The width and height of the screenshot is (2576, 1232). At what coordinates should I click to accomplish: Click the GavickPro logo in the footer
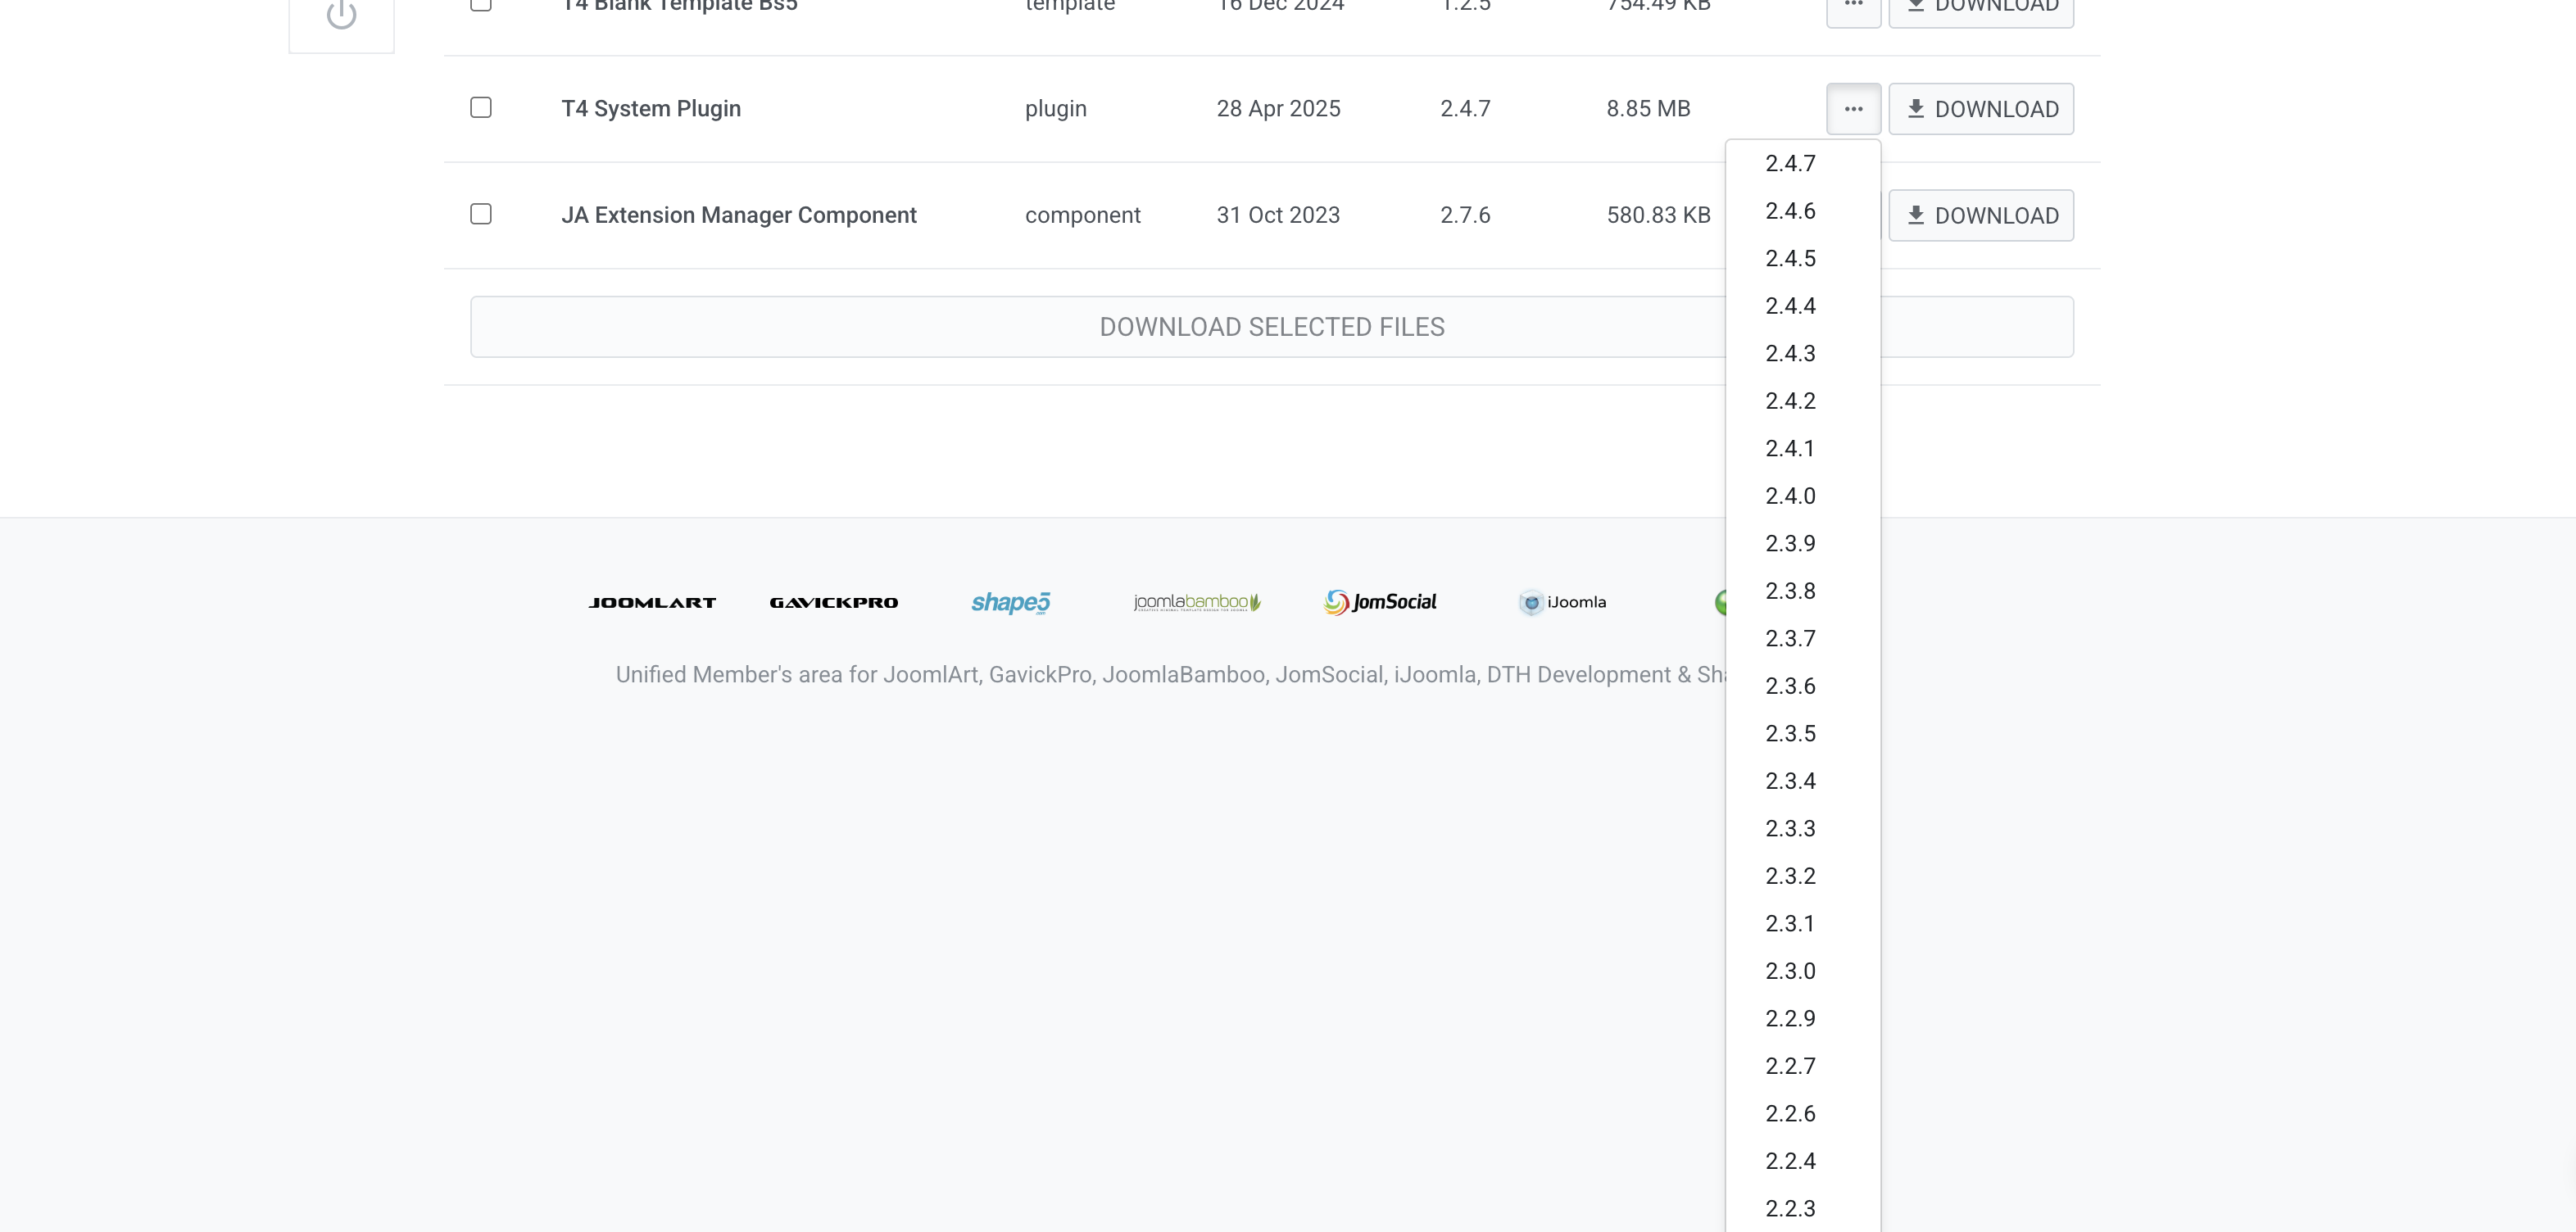833,602
